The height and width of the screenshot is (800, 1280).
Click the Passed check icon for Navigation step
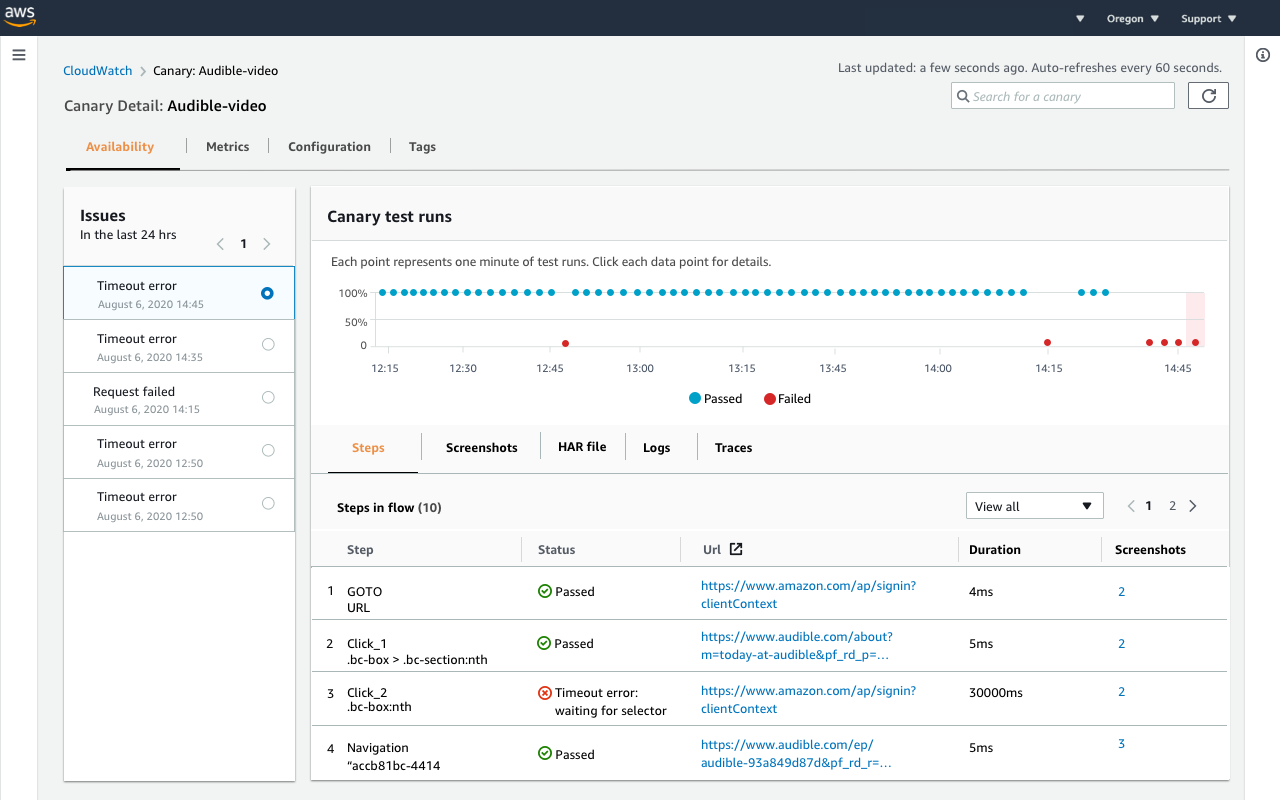[x=545, y=754]
